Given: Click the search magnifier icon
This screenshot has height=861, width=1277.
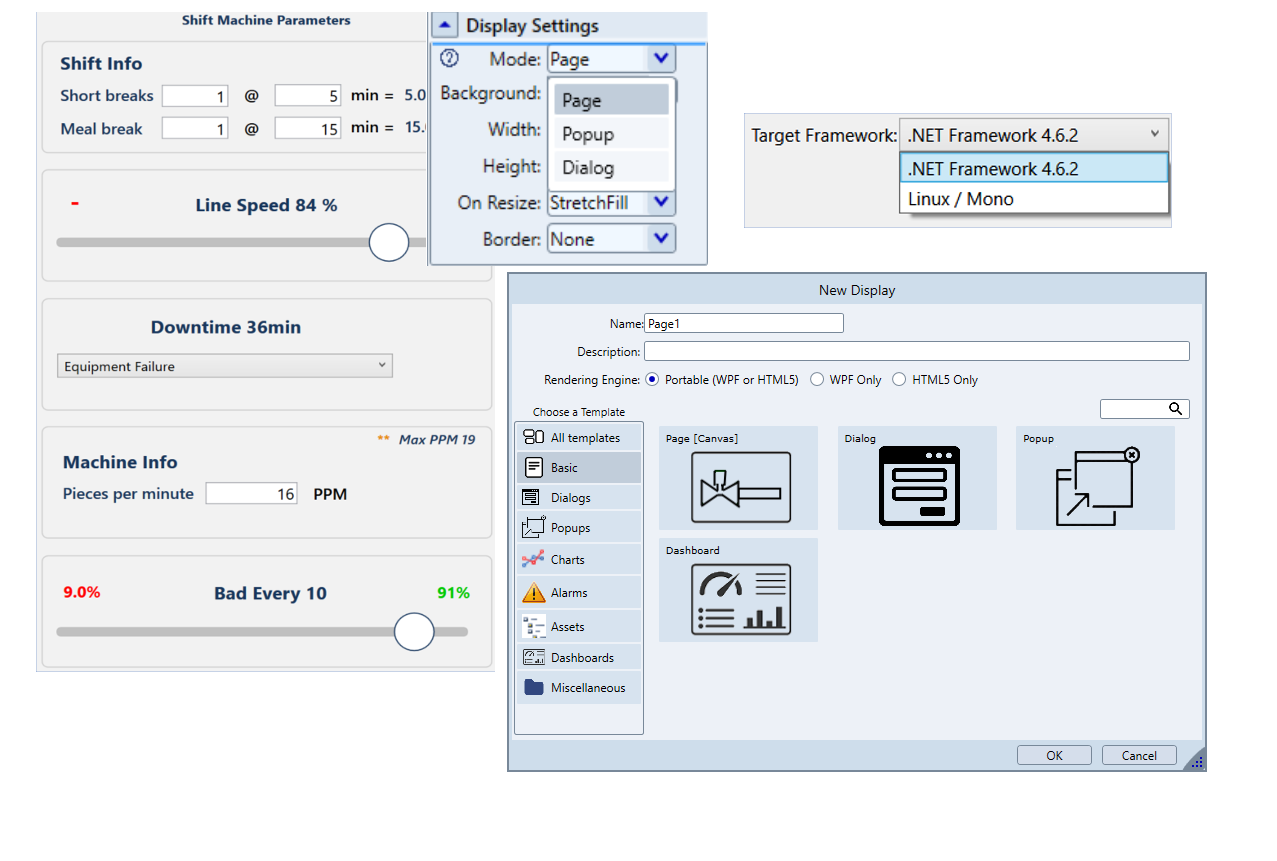Looking at the screenshot, I should [1176, 409].
